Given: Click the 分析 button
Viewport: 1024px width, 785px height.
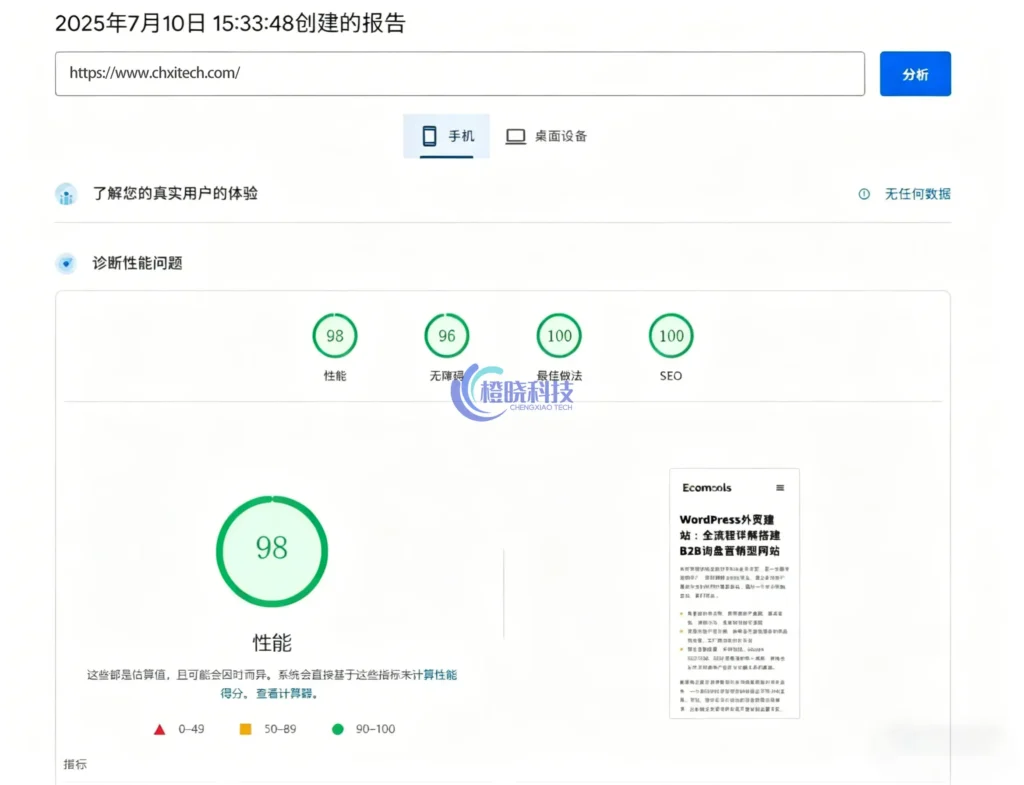Looking at the screenshot, I should tap(915, 73).
